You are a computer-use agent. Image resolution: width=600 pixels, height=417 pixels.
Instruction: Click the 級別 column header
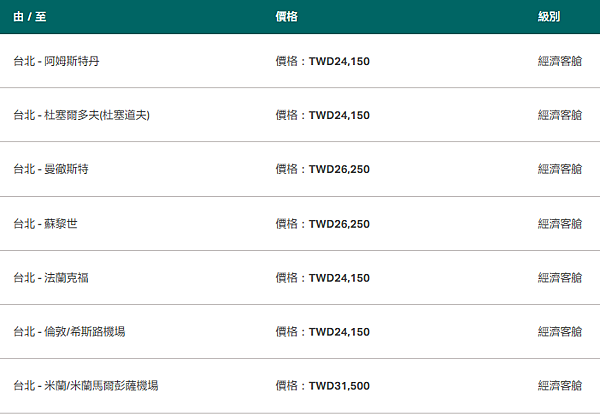coord(549,16)
